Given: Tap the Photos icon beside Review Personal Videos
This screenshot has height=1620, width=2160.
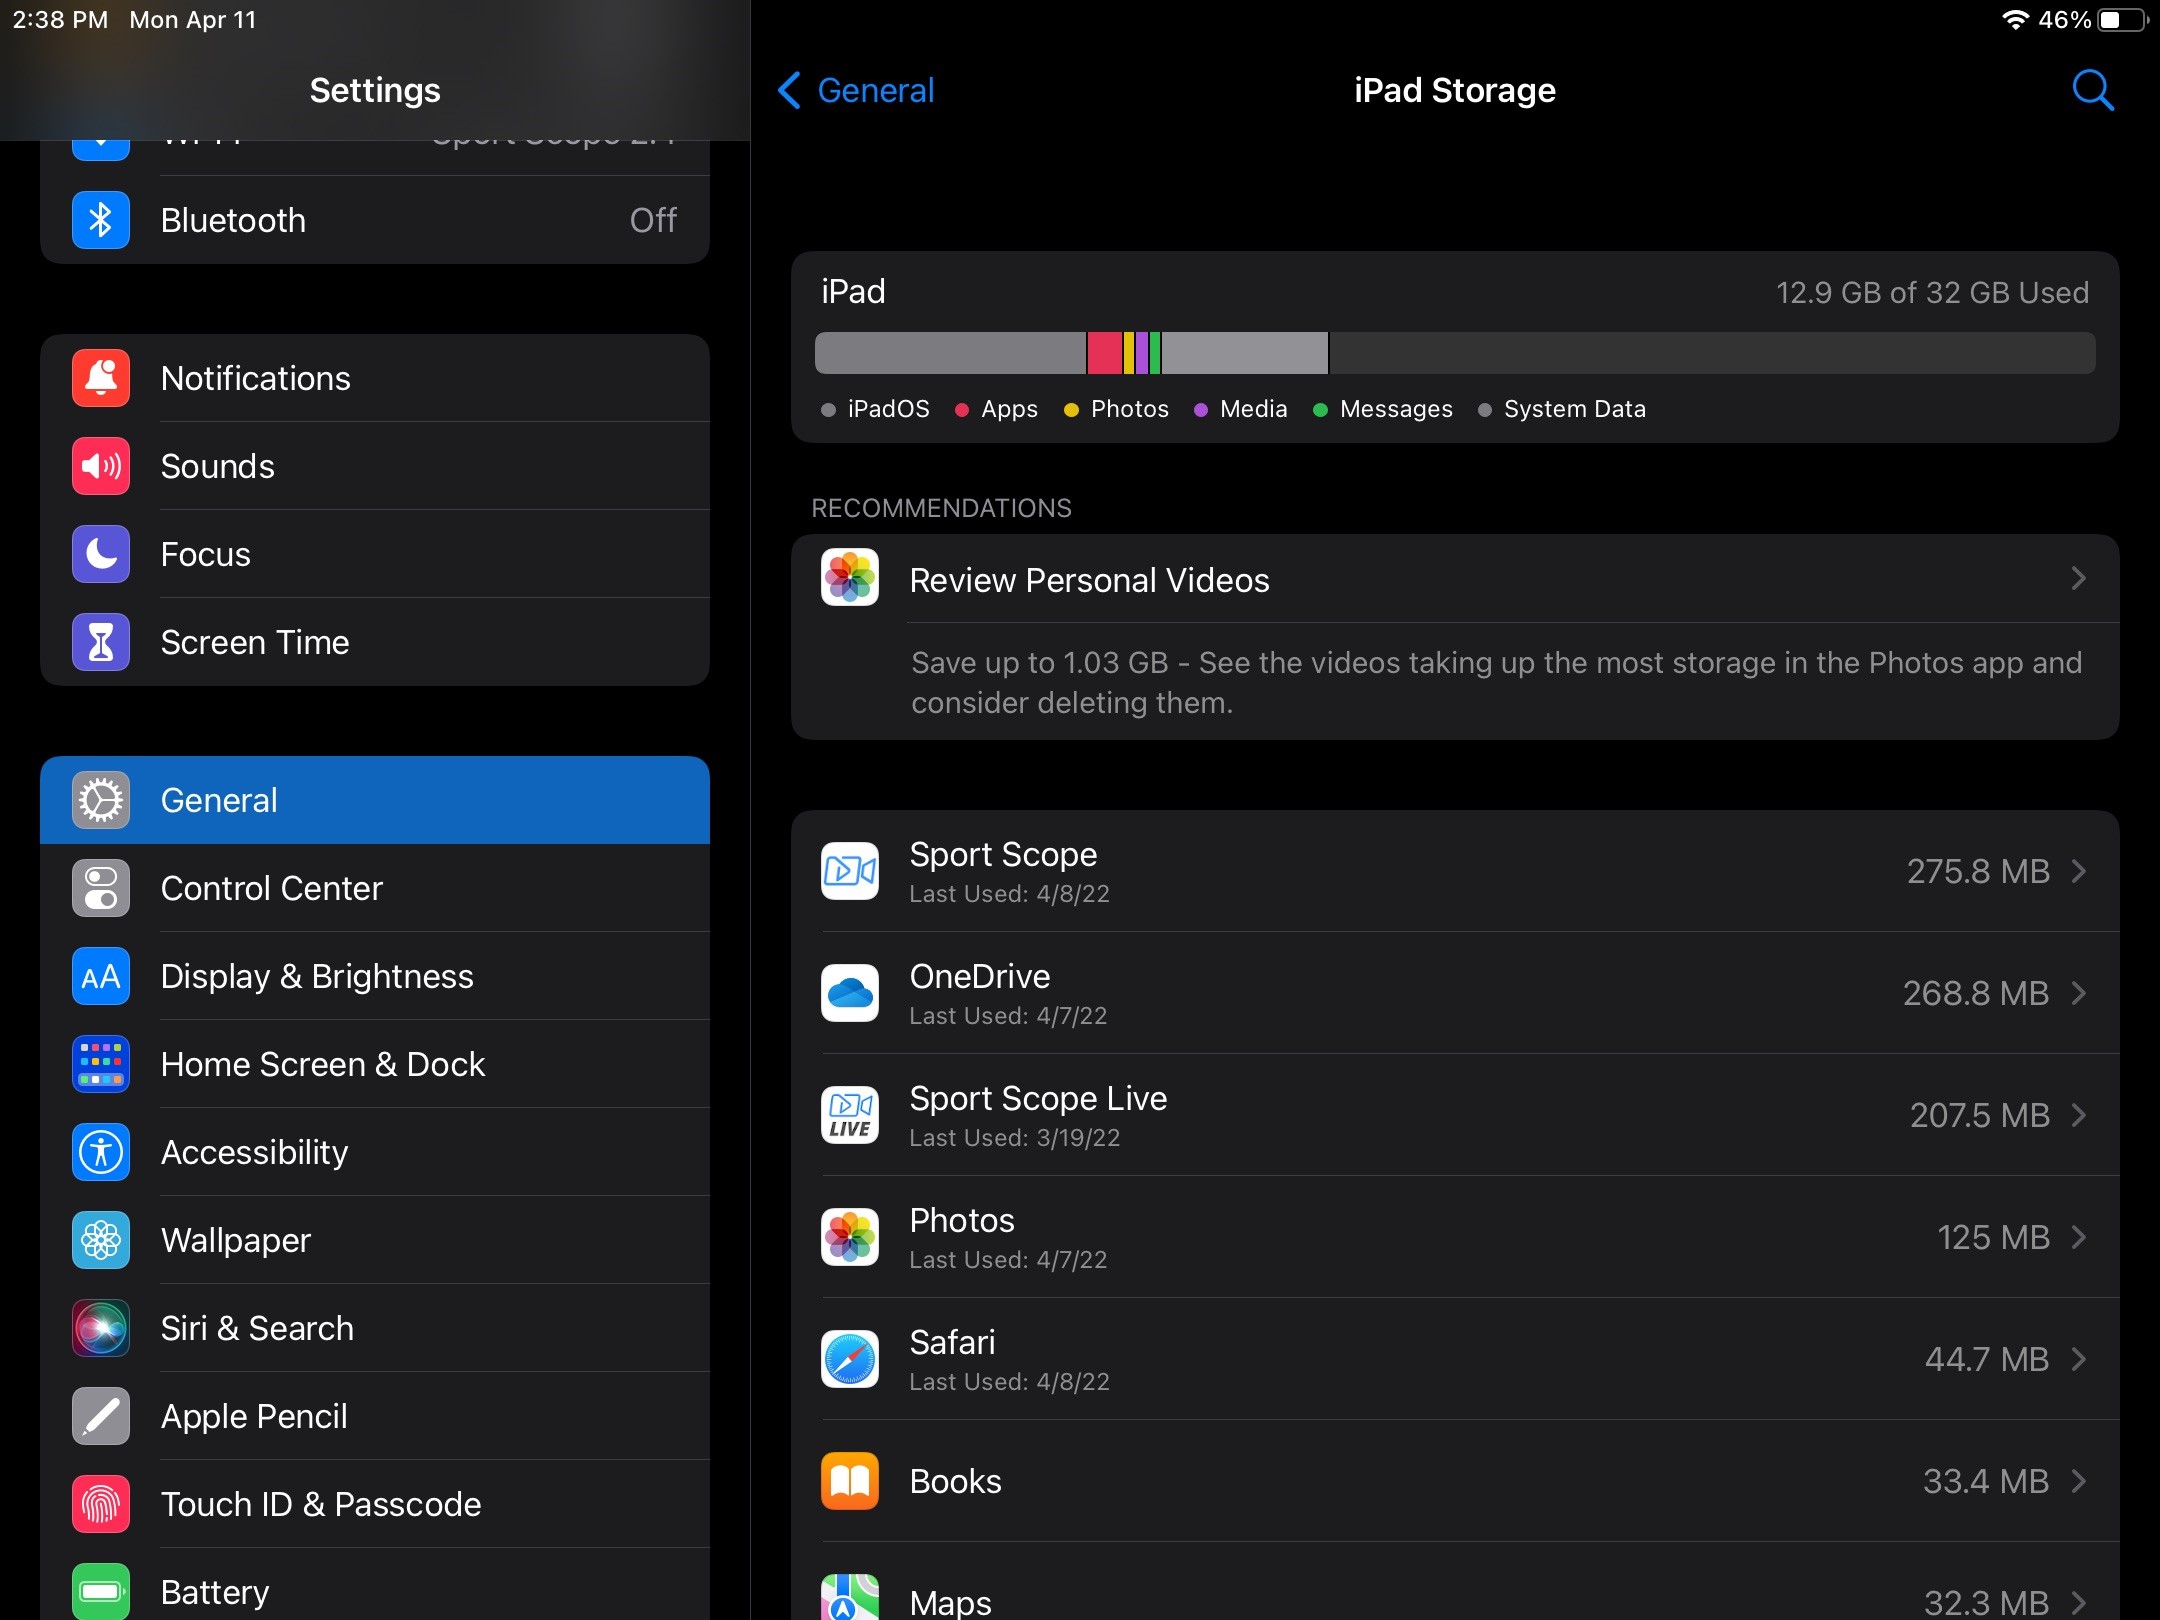Looking at the screenshot, I should point(850,577).
